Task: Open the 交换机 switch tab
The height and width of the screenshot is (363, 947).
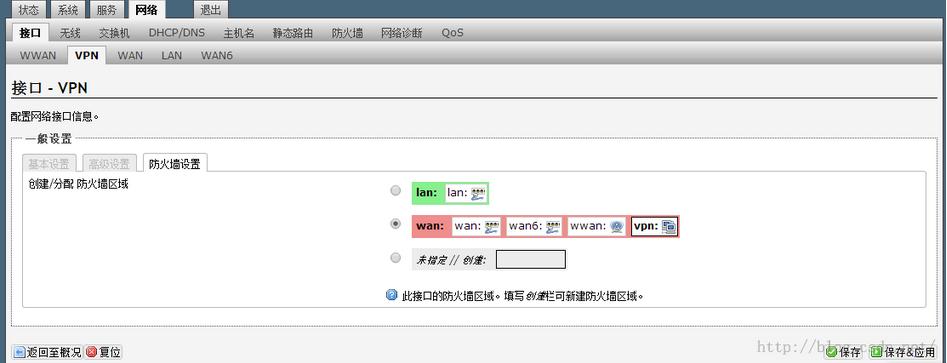Action: pyautogui.click(x=114, y=33)
